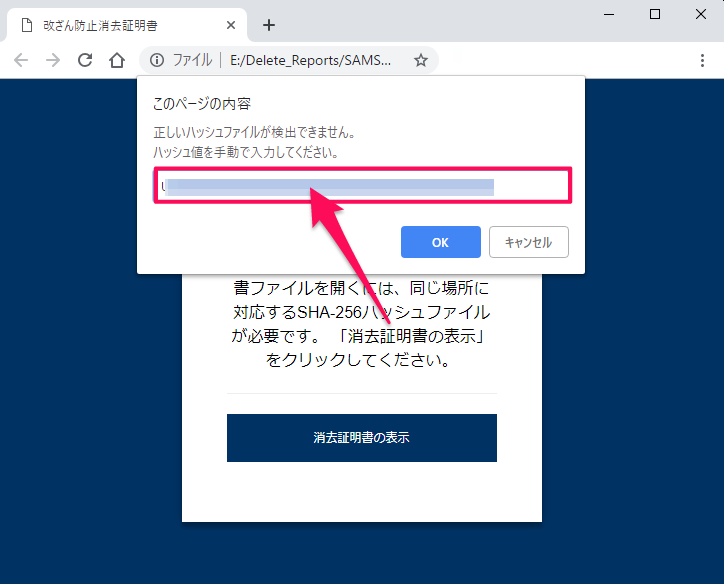724x584 pixels.
Task: Go back using the browser back arrow
Action: point(21,60)
